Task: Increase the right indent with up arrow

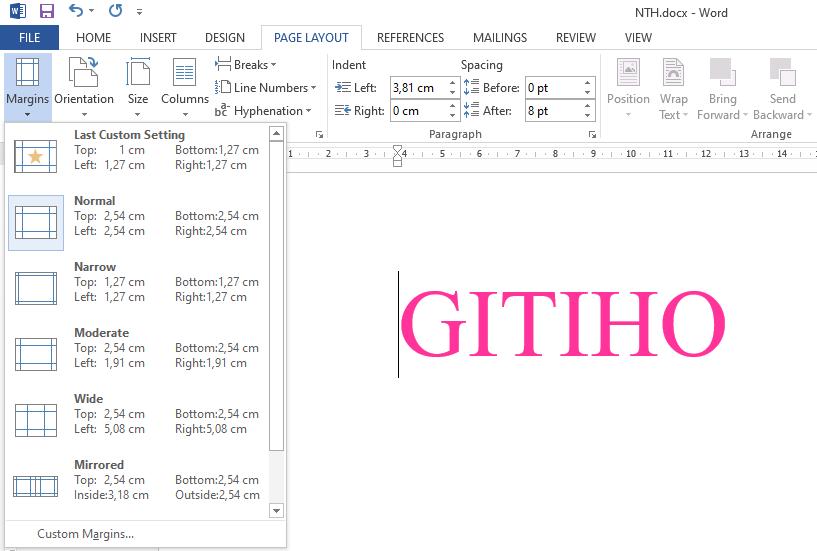Action: 452,105
